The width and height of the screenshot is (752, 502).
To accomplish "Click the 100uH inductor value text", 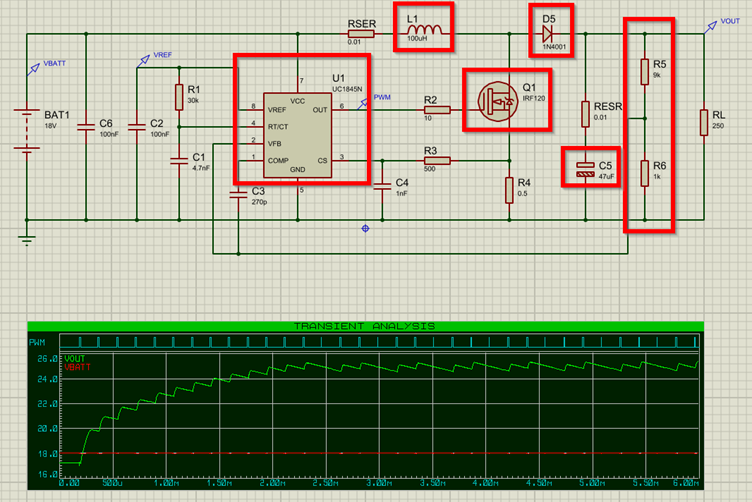I will click(417, 38).
